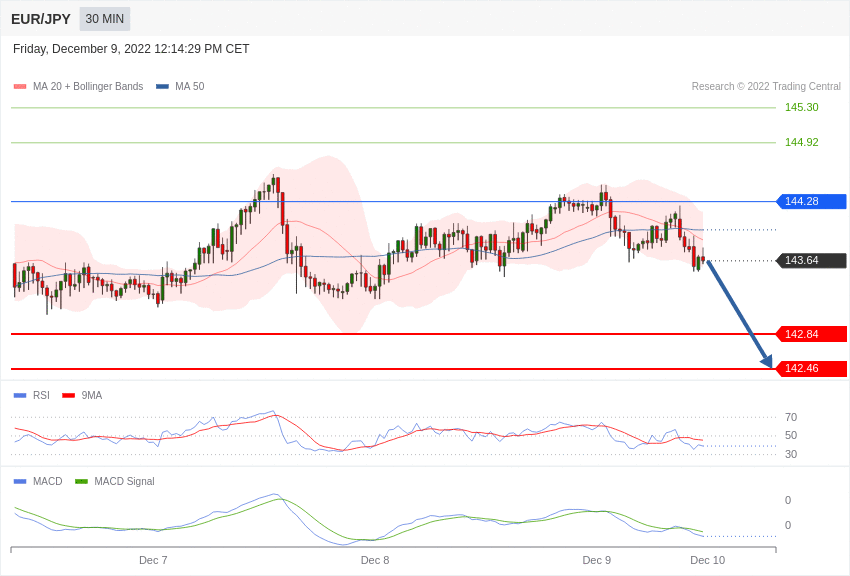Click the blue 144.28 pivot price tag
Screen dimensions: 850x576
pos(812,202)
